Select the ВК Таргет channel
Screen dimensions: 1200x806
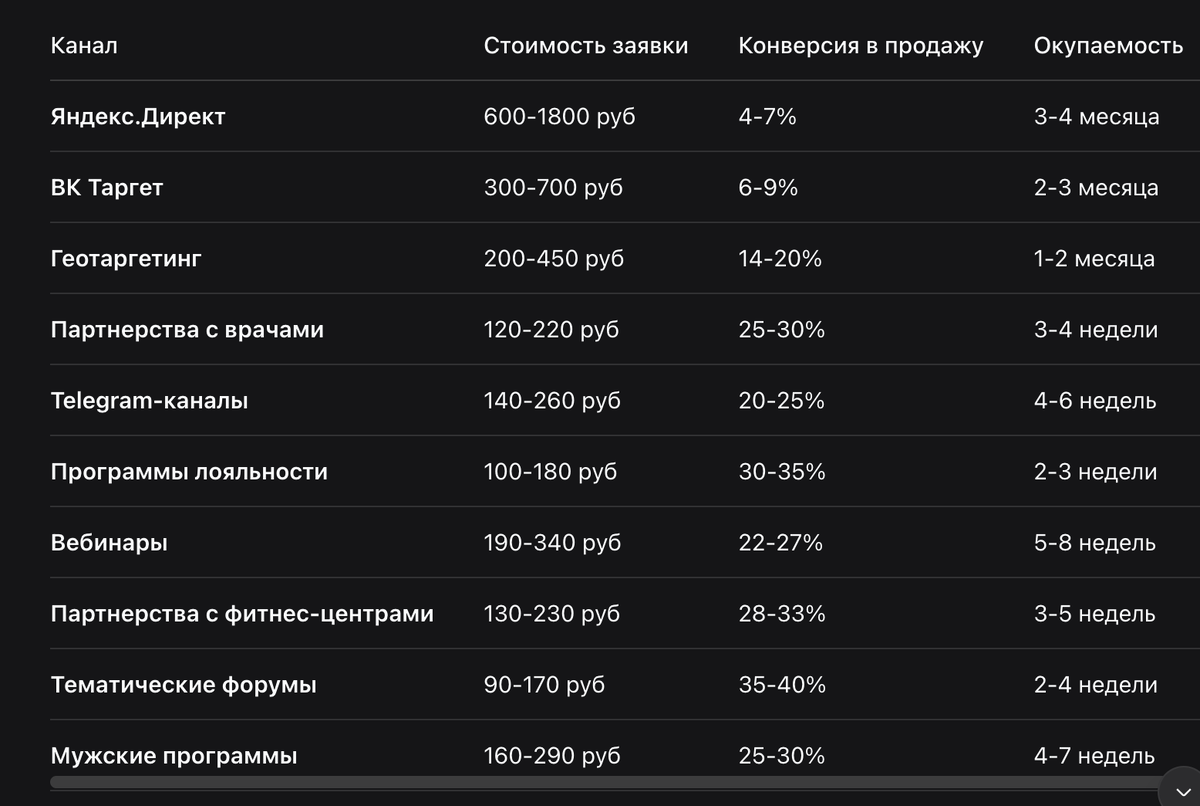click(x=106, y=187)
